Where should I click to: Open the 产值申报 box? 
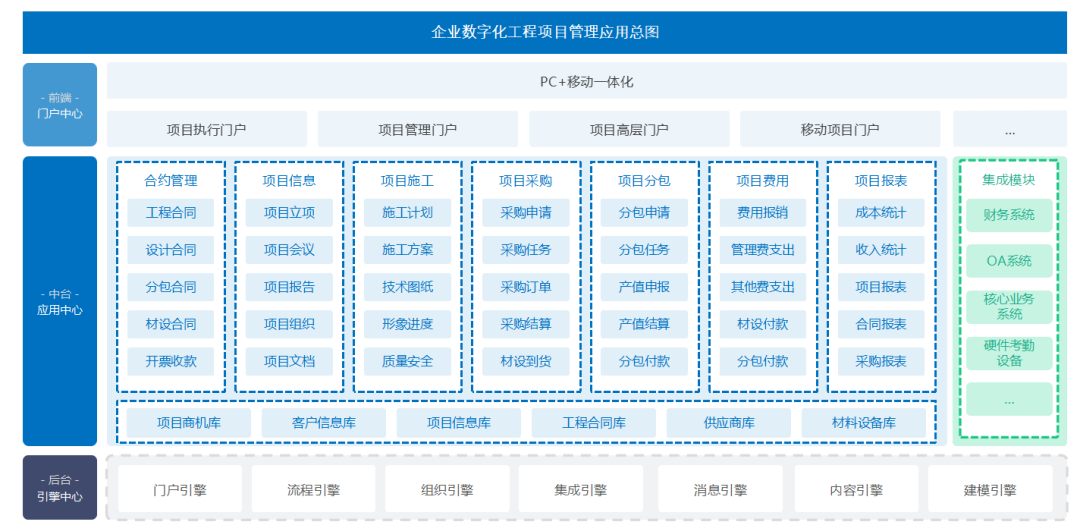[x=645, y=287]
